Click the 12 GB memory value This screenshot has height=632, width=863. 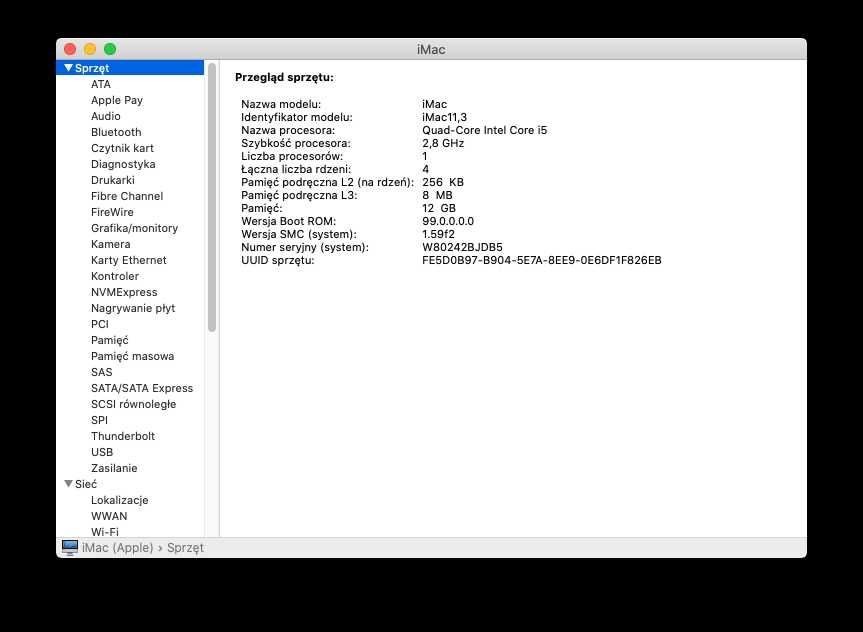(x=439, y=208)
